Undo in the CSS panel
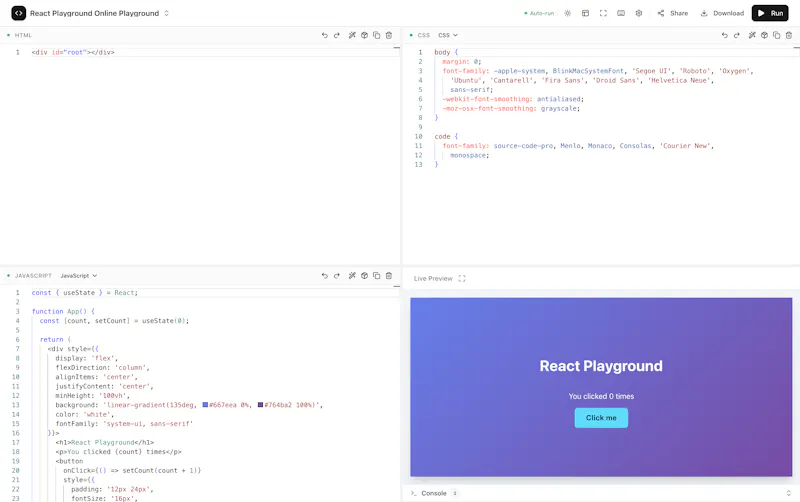The height and width of the screenshot is (502, 800). 724,35
